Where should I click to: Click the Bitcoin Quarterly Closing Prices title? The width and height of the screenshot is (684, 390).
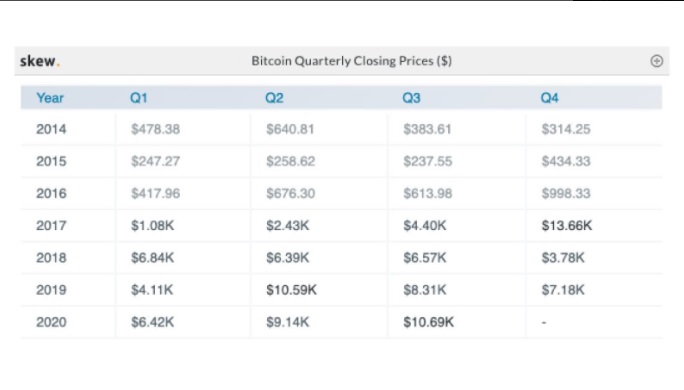click(x=352, y=61)
